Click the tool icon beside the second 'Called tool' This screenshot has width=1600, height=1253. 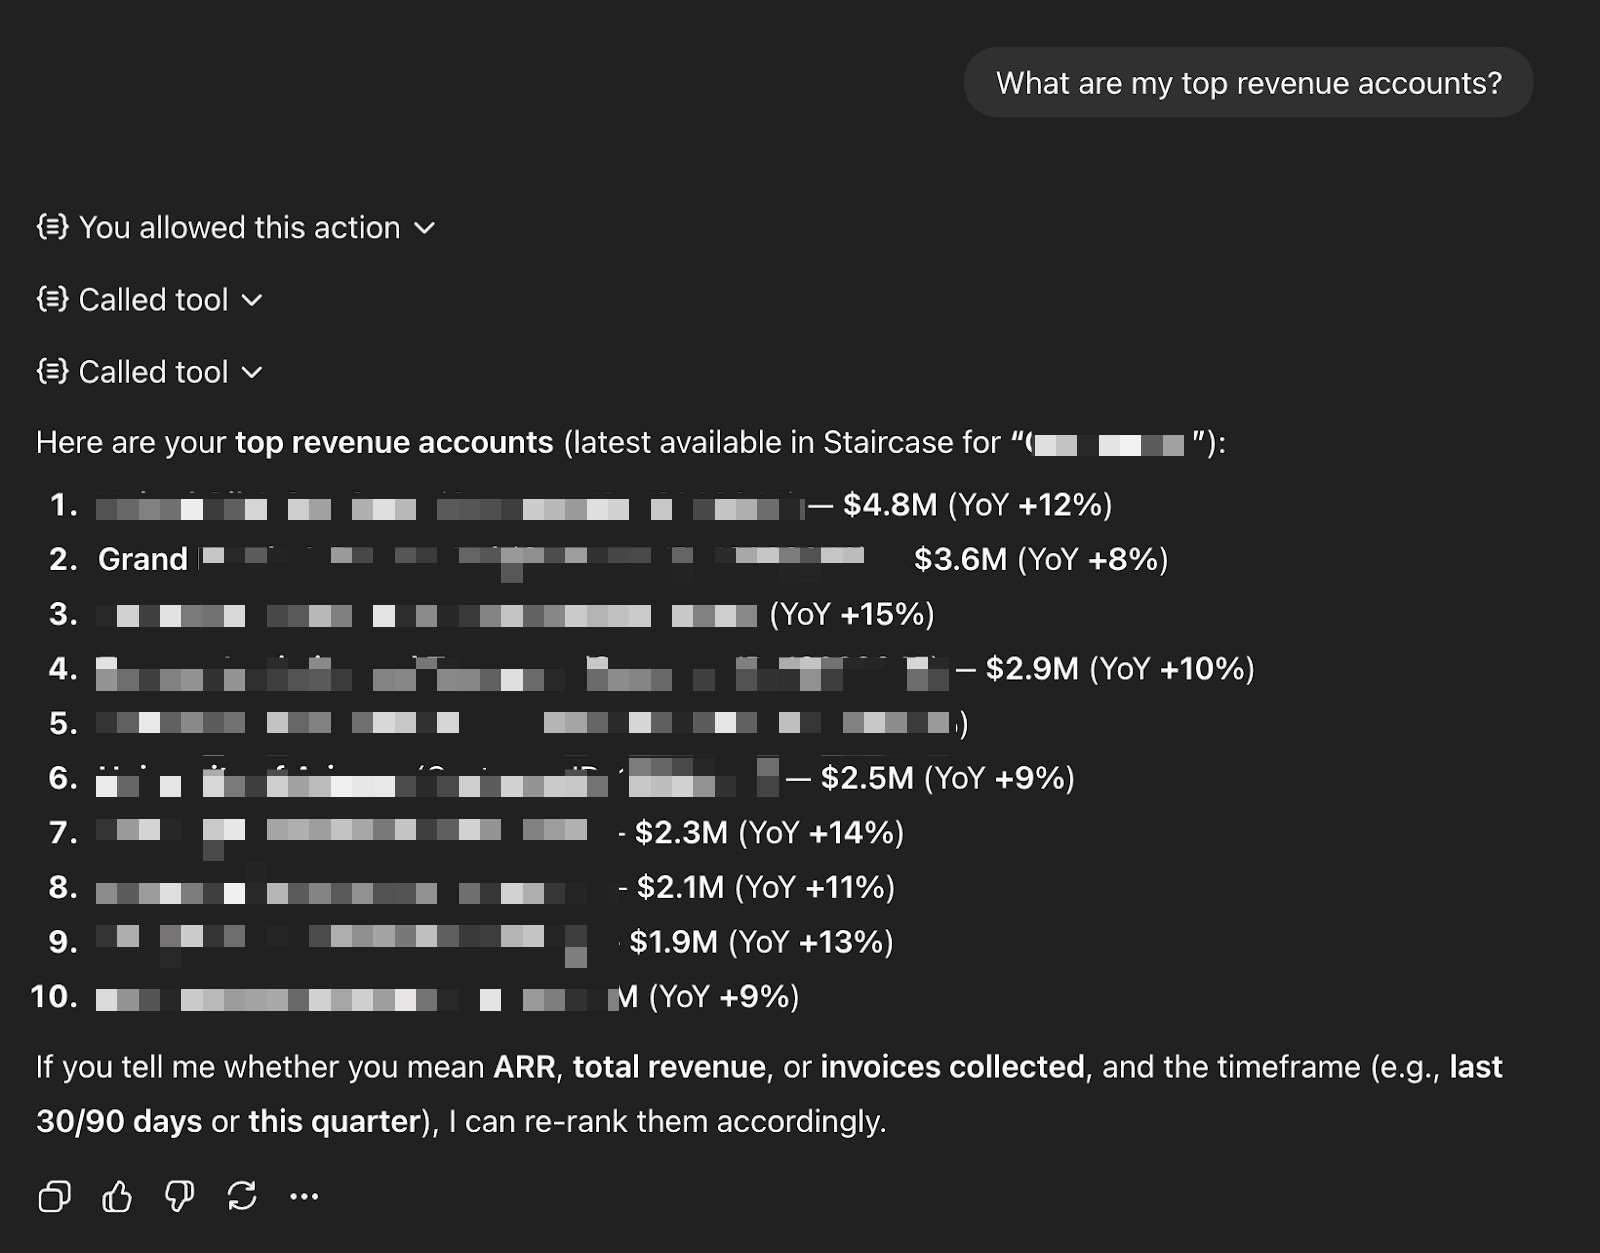pos(52,371)
